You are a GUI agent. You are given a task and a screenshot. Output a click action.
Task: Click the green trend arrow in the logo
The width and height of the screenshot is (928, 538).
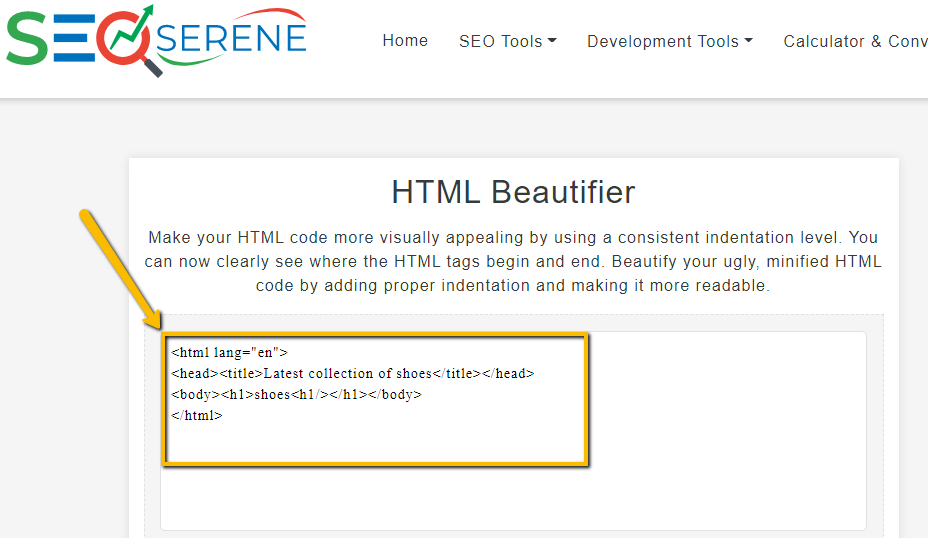133,28
